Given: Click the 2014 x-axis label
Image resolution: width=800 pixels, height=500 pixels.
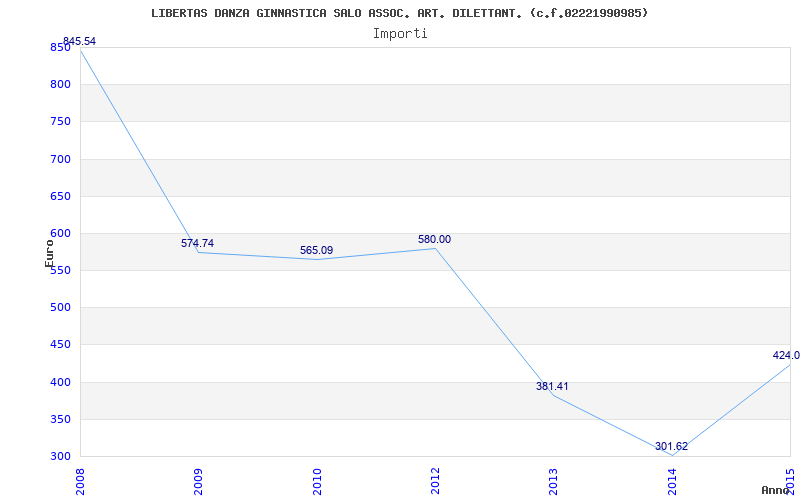Looking at the screenshot, I should pos(672,481).
